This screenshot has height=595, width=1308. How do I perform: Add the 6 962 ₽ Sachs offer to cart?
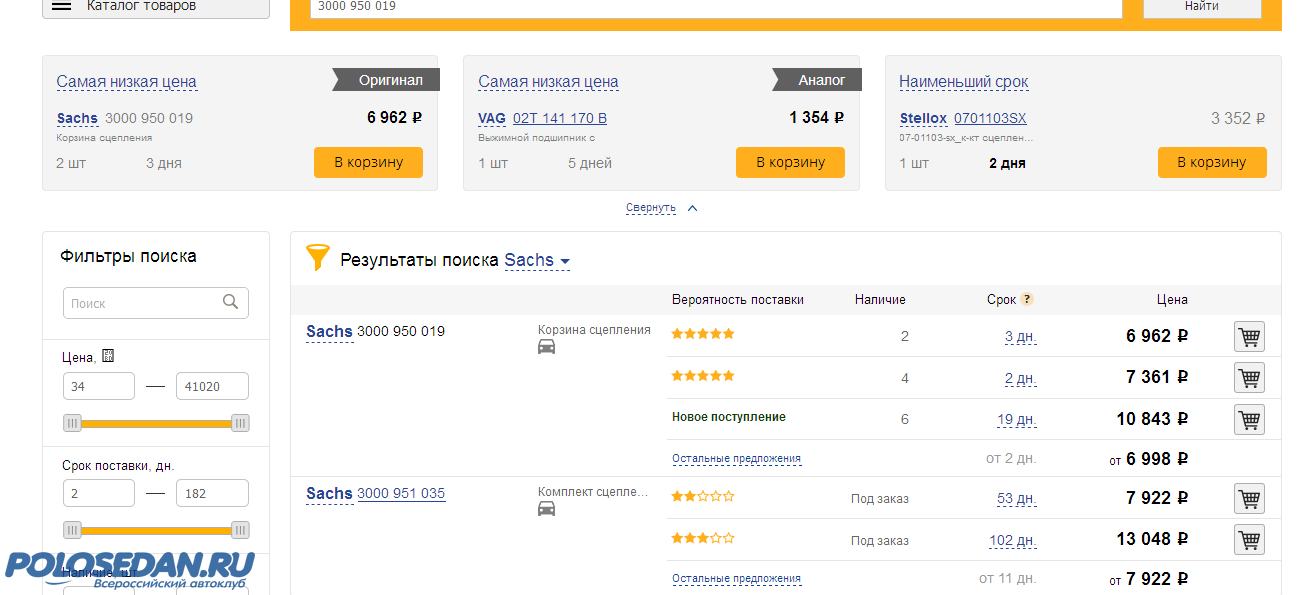coord(1249,336)
